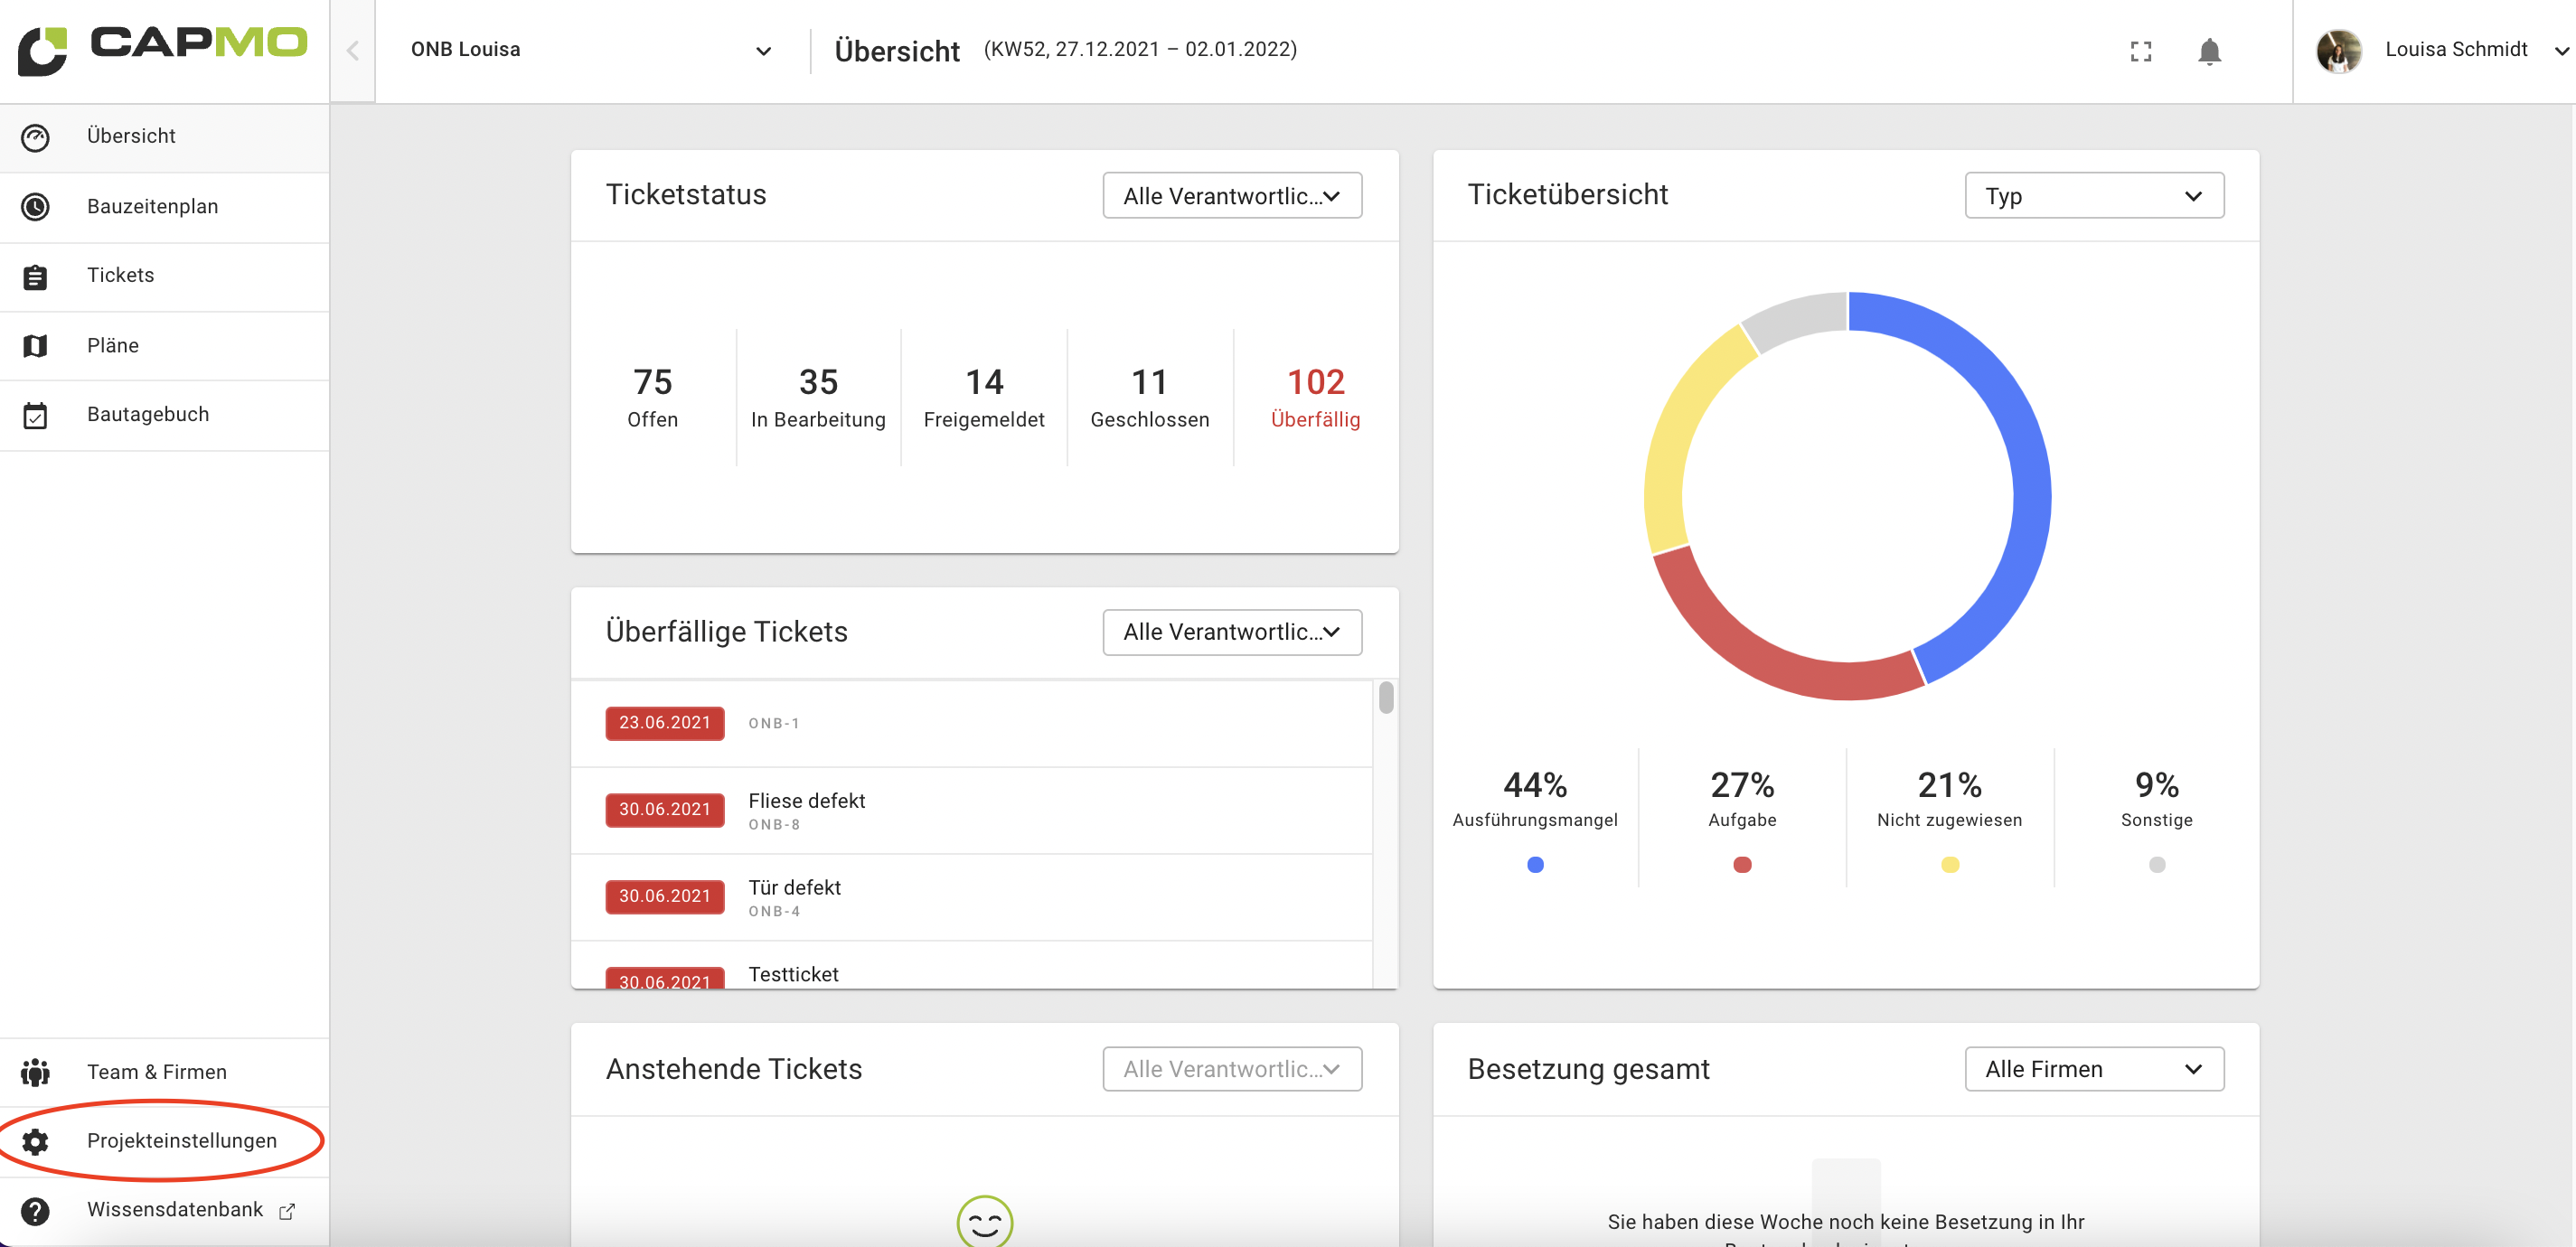2576x1247 pixels.
Task: Open Wissensdatenbank external link icon
Action: (287, 1211)
